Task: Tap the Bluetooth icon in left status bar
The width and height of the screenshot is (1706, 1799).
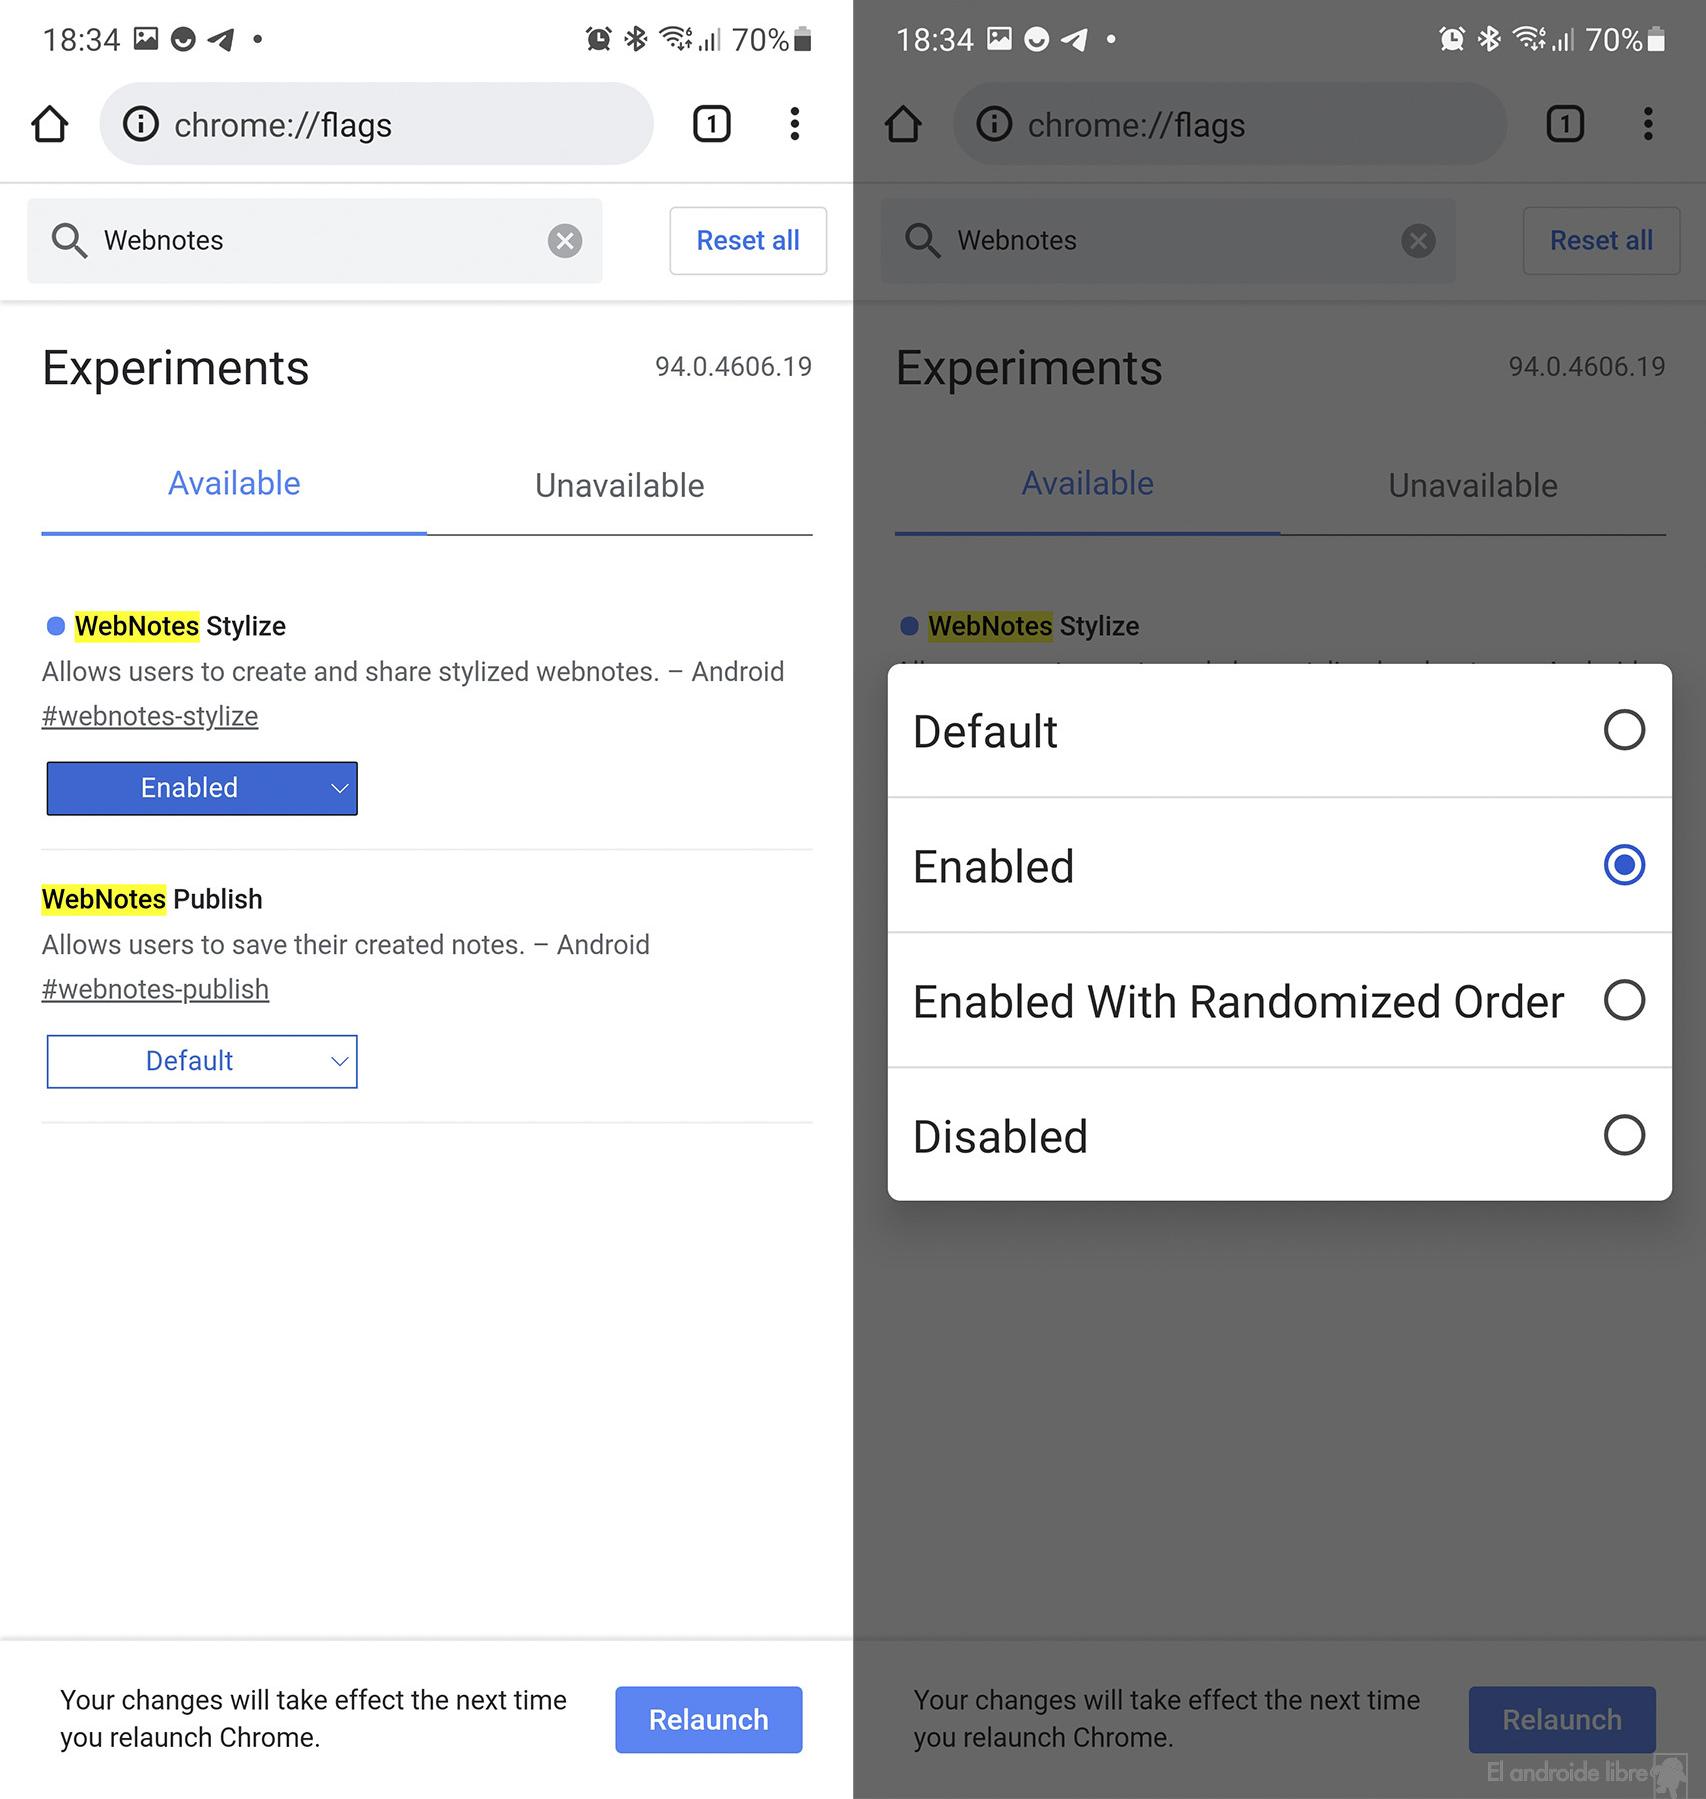Action: (635, 39)
